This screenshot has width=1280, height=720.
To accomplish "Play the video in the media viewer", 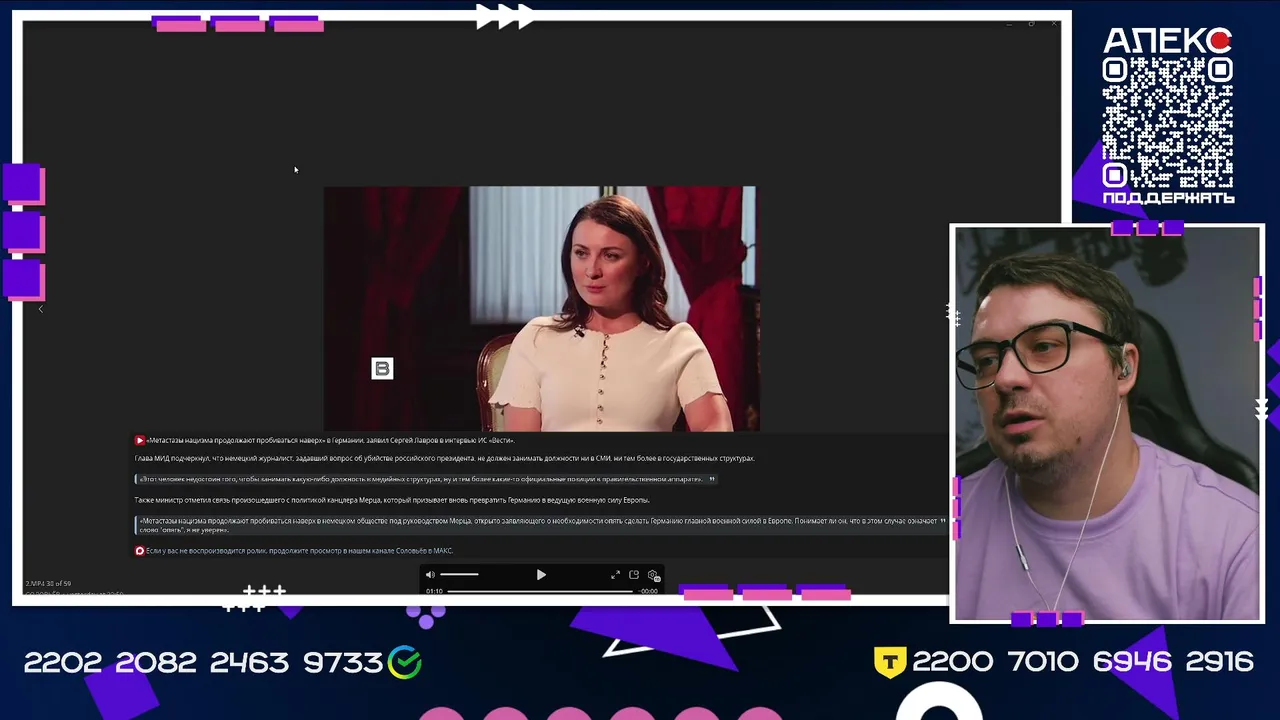I will pyautogui.click(x=541, y=575).
